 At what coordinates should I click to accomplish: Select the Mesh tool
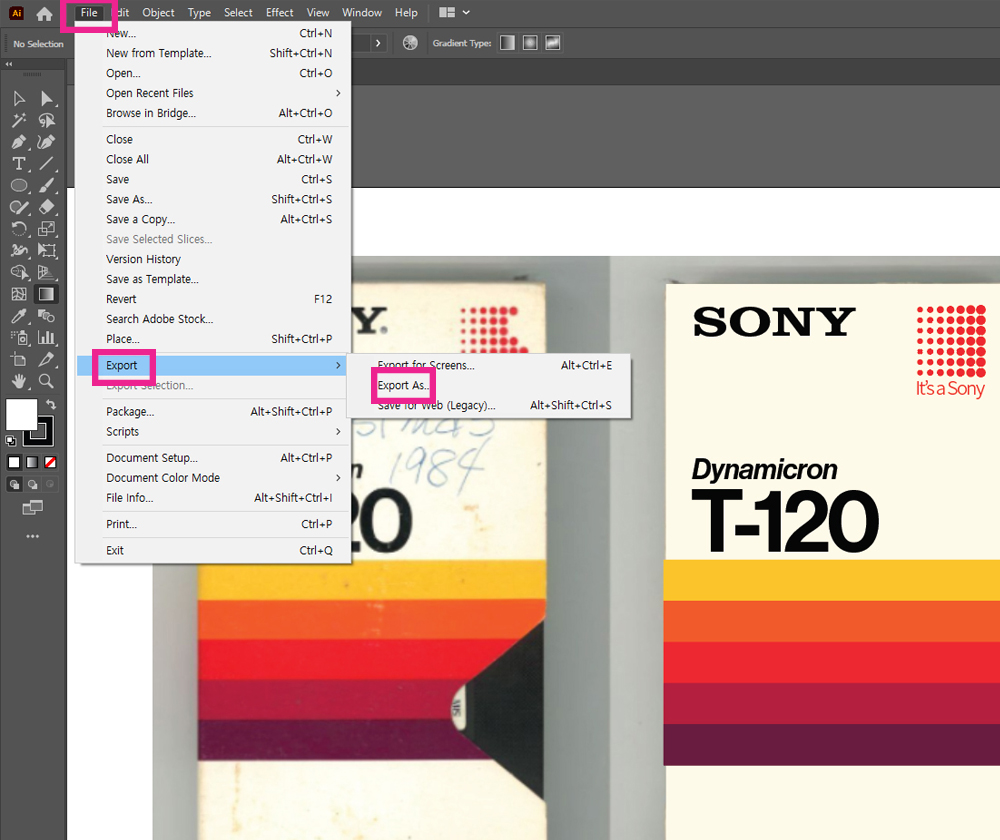19,294
